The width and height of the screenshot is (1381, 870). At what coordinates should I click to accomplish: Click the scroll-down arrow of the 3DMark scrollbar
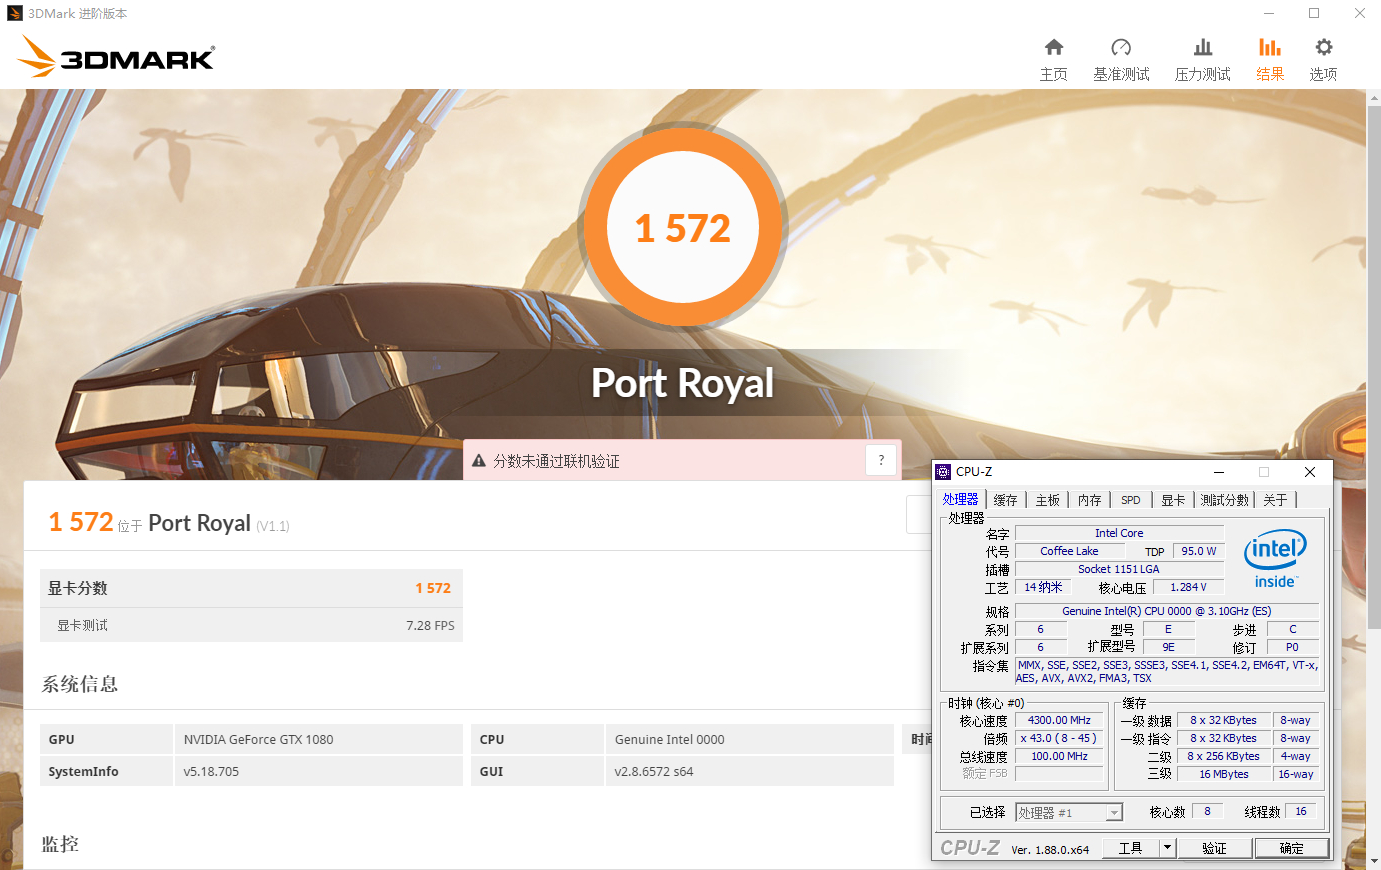(1374, 861)
